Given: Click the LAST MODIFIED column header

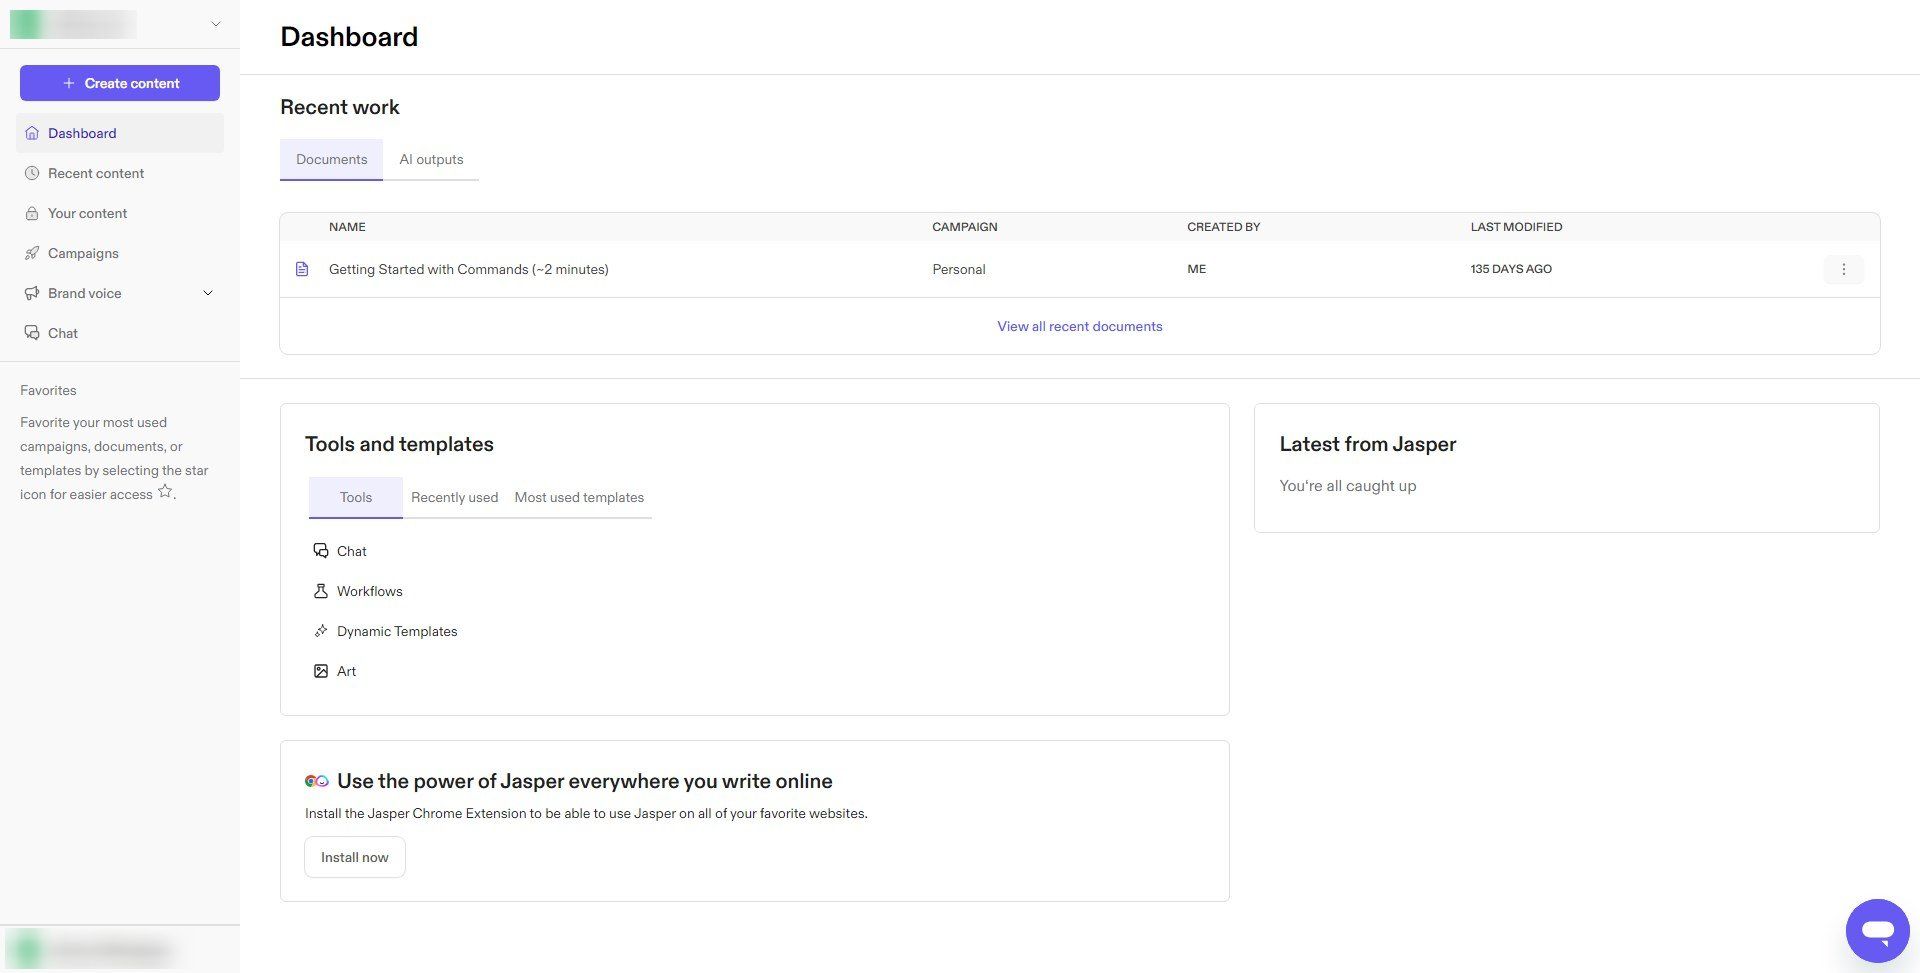Looking at the screenshot, I should coord(1516,227).
